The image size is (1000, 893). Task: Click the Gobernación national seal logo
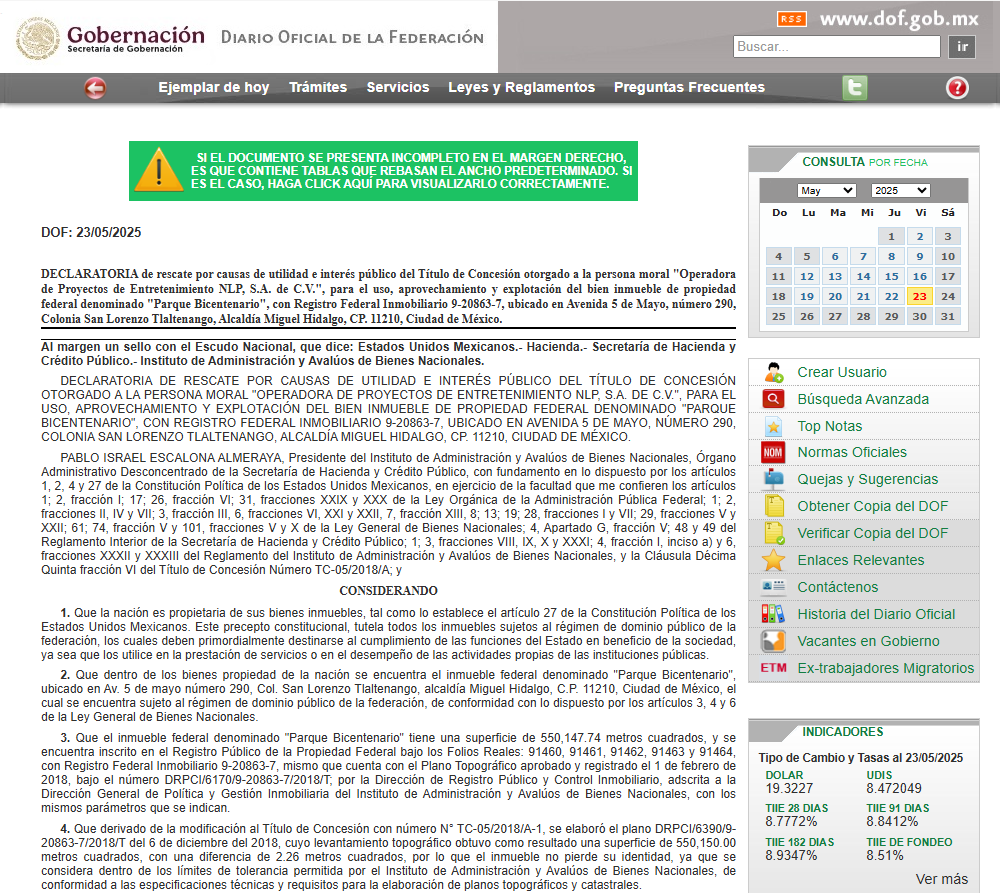click(x=38, y=38)
